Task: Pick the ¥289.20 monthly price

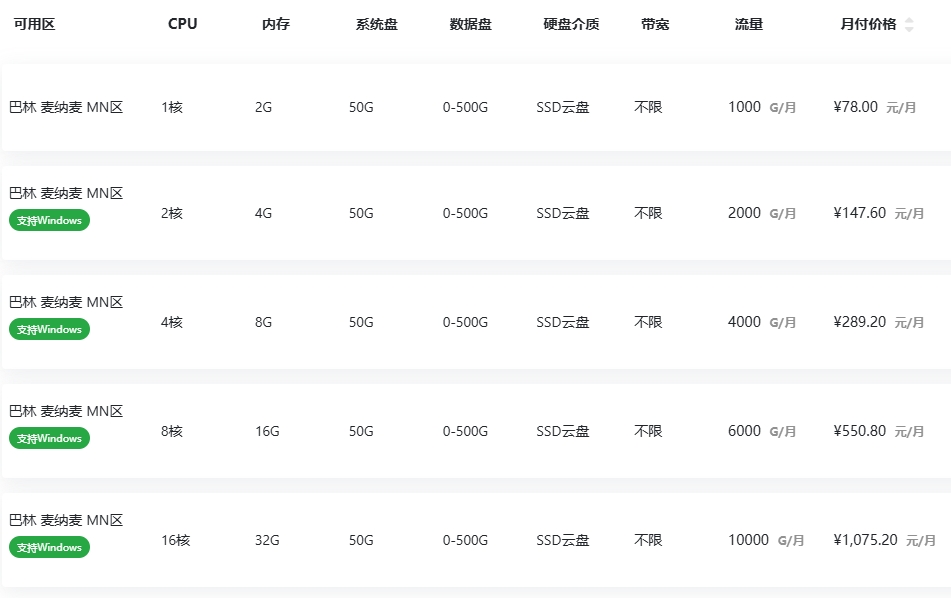Action: click(859, 322)
